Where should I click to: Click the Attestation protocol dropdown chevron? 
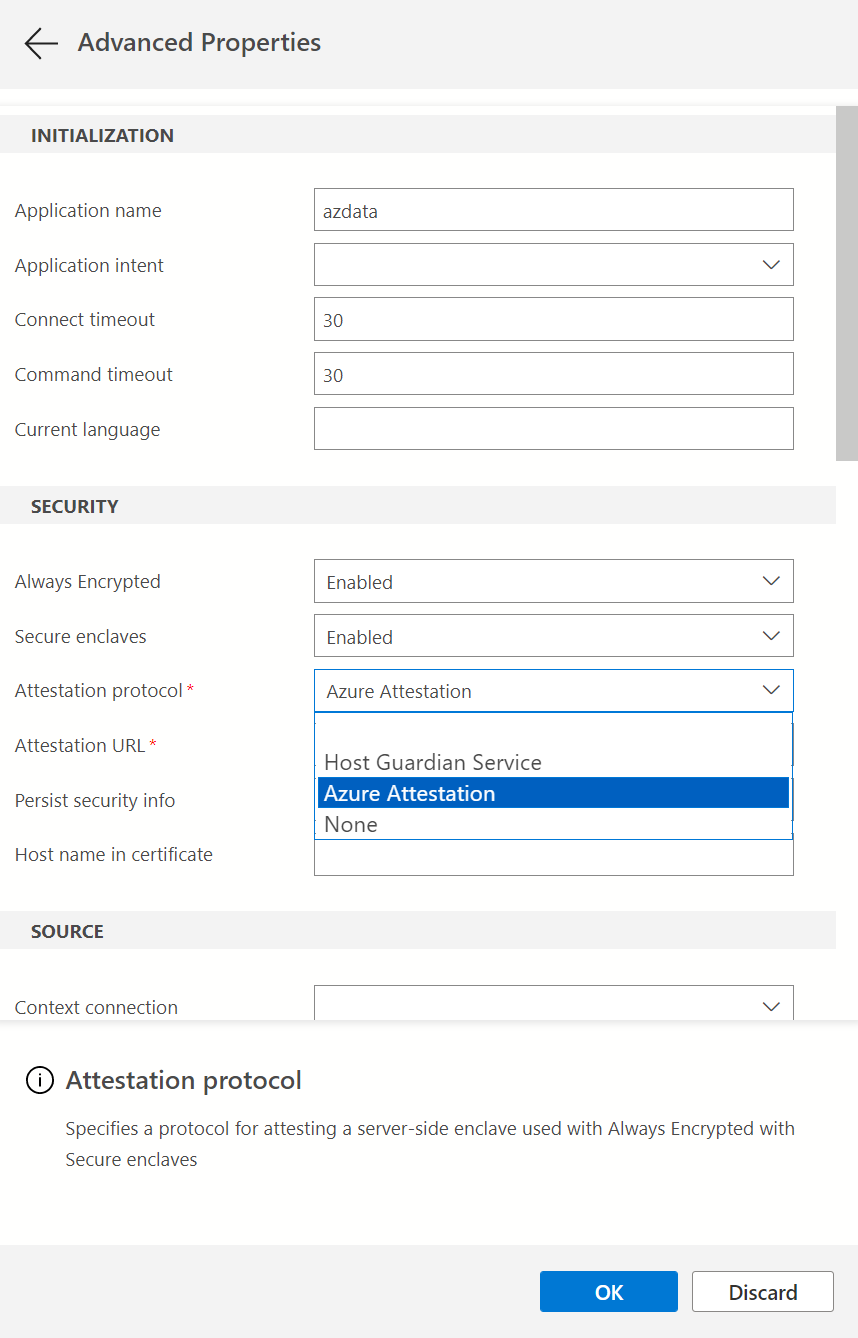(x=770, y=690)
